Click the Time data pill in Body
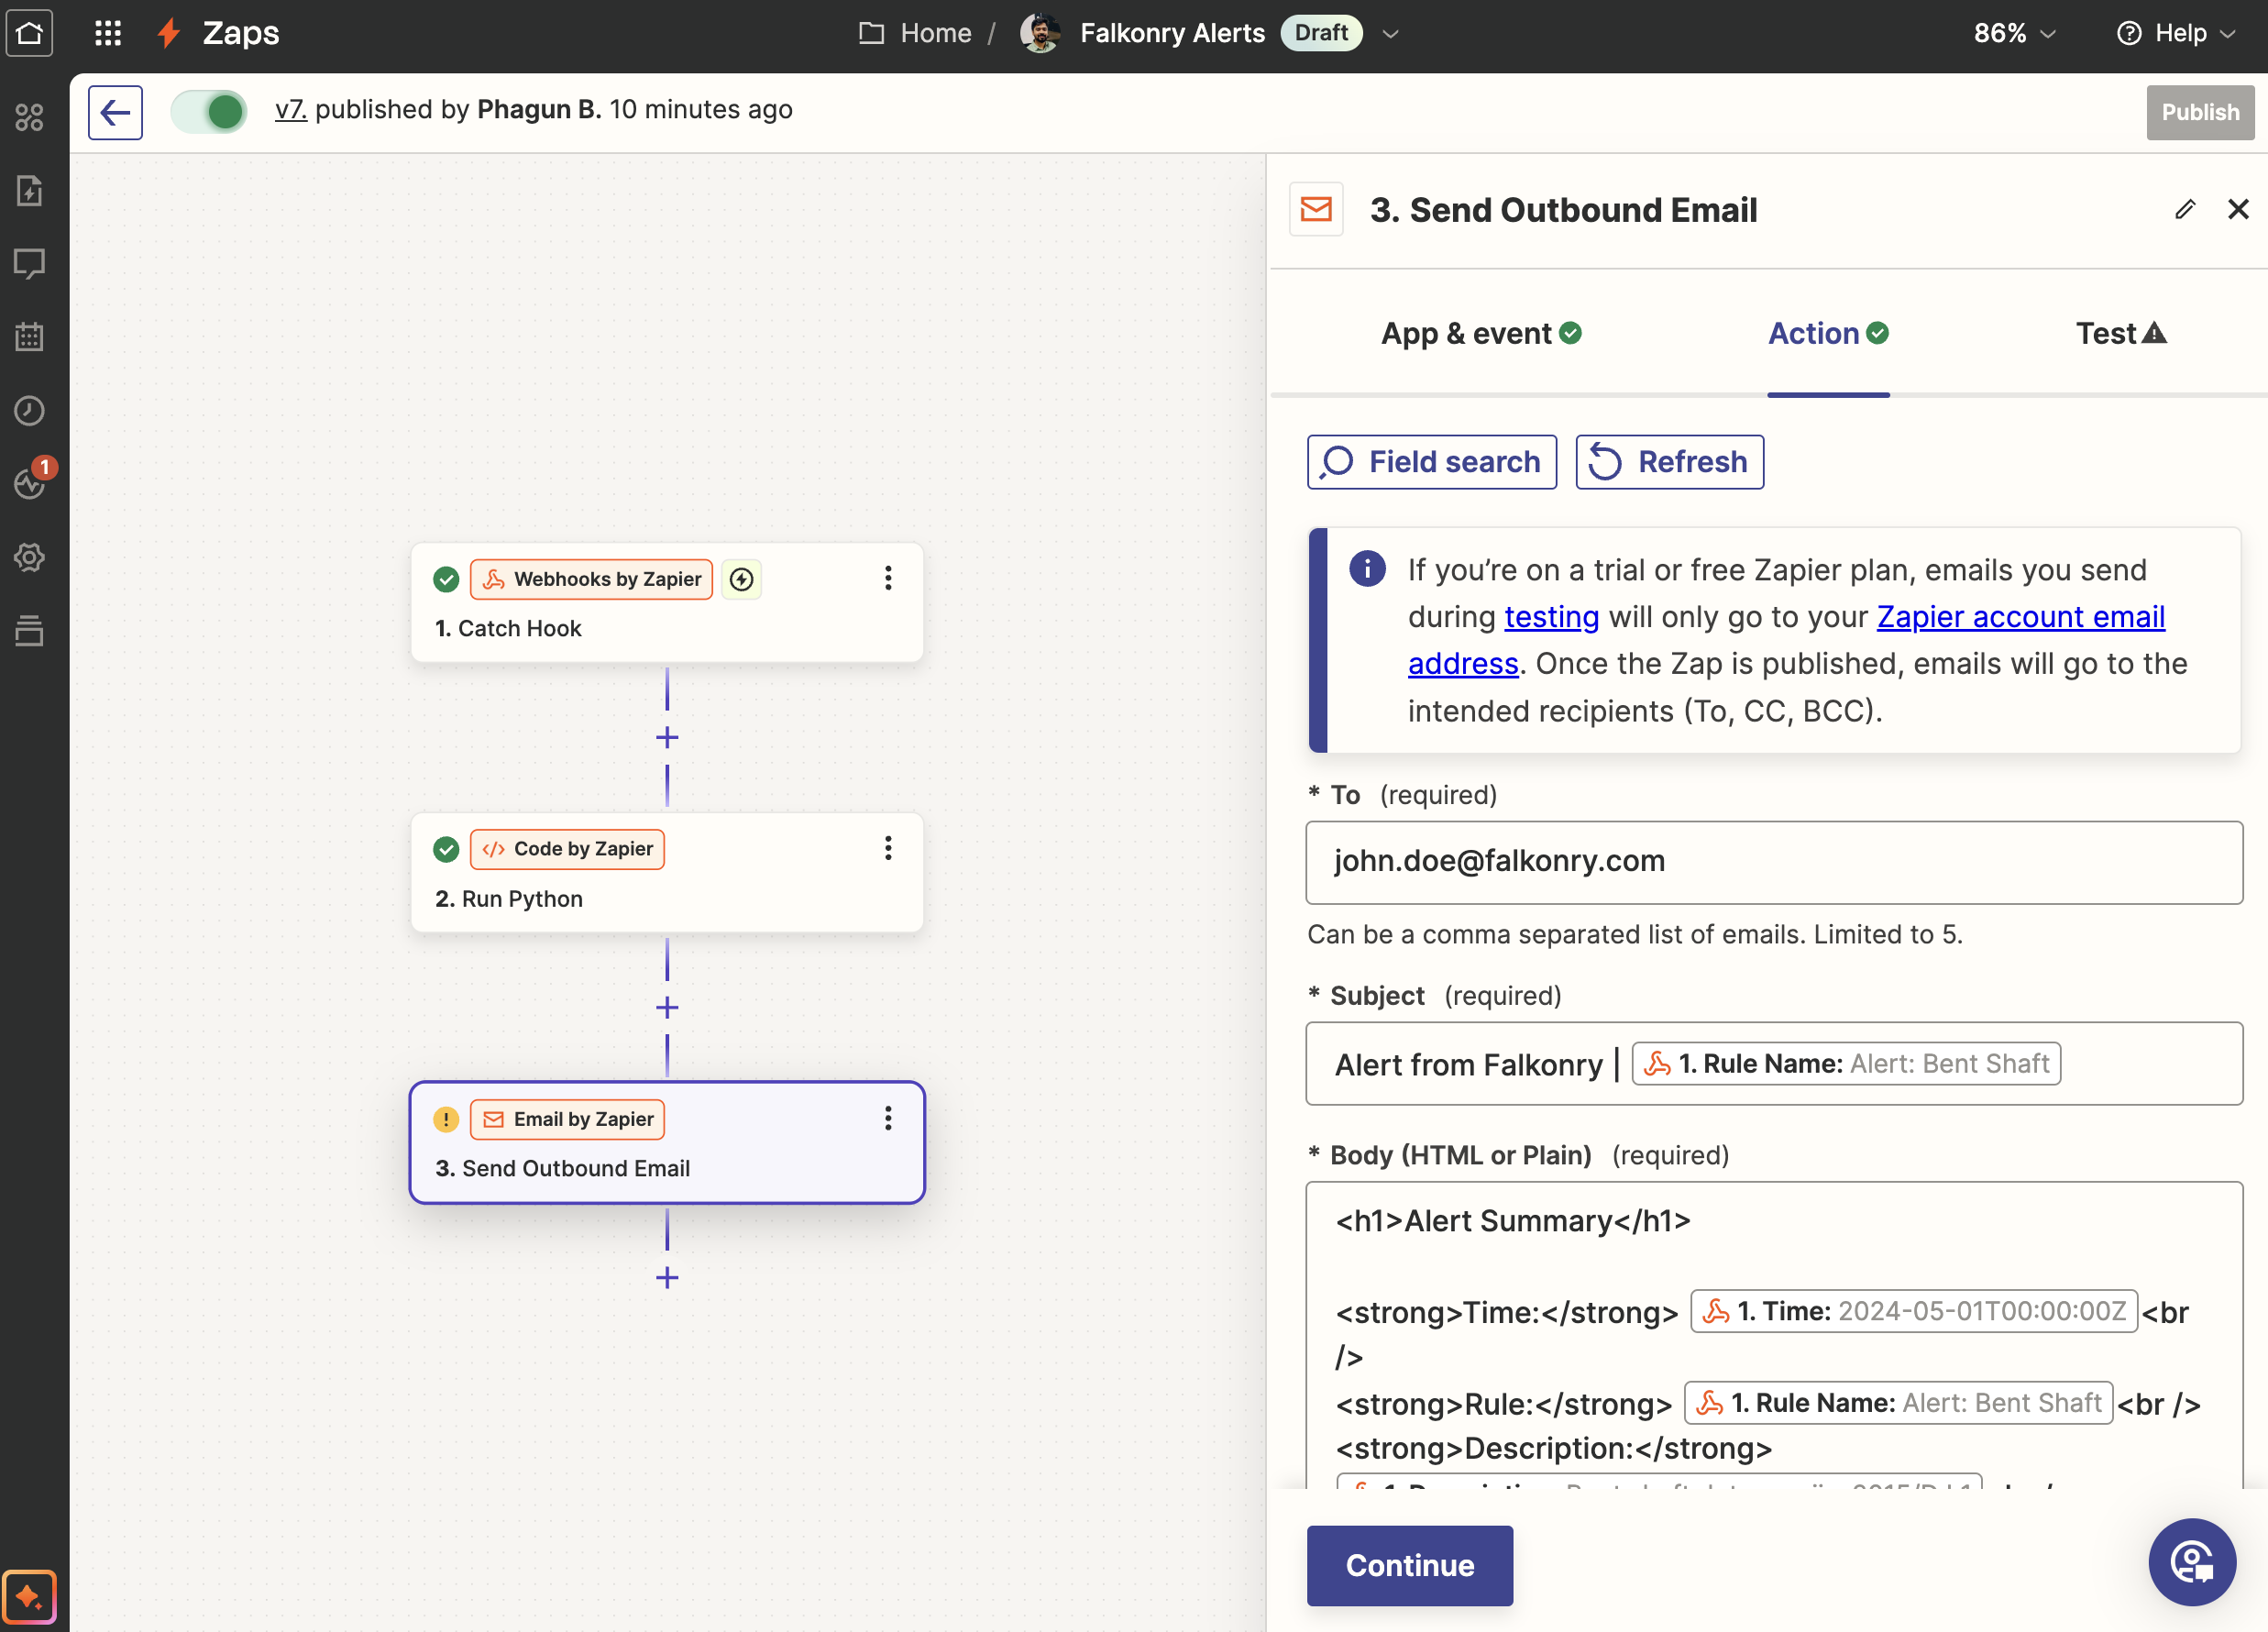Viewport: 2268px width, 1632px height. point(1913,1311)
